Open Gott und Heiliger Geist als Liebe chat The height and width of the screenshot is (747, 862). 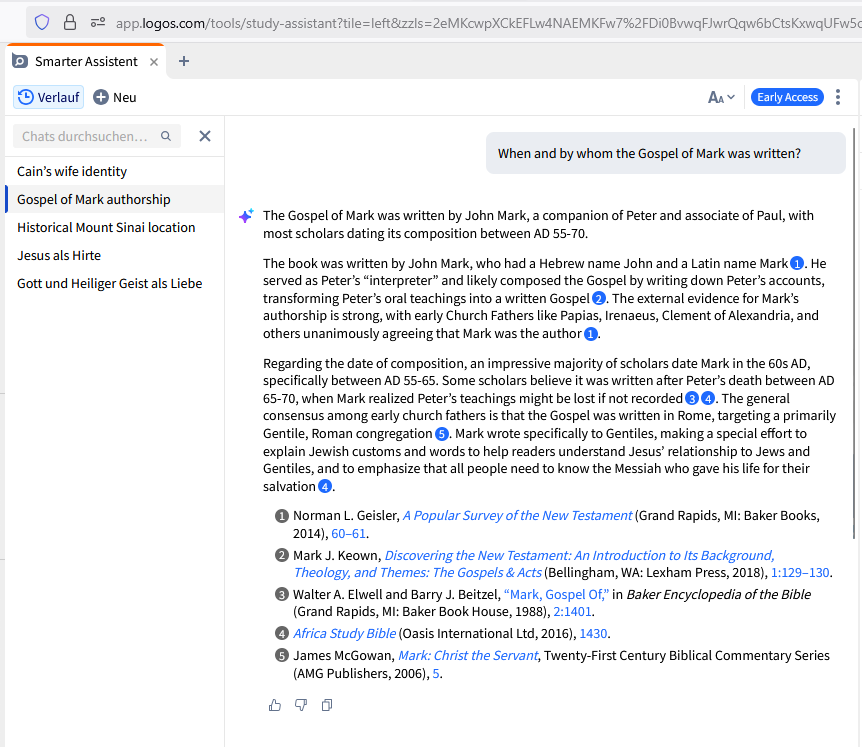[114, 284]
